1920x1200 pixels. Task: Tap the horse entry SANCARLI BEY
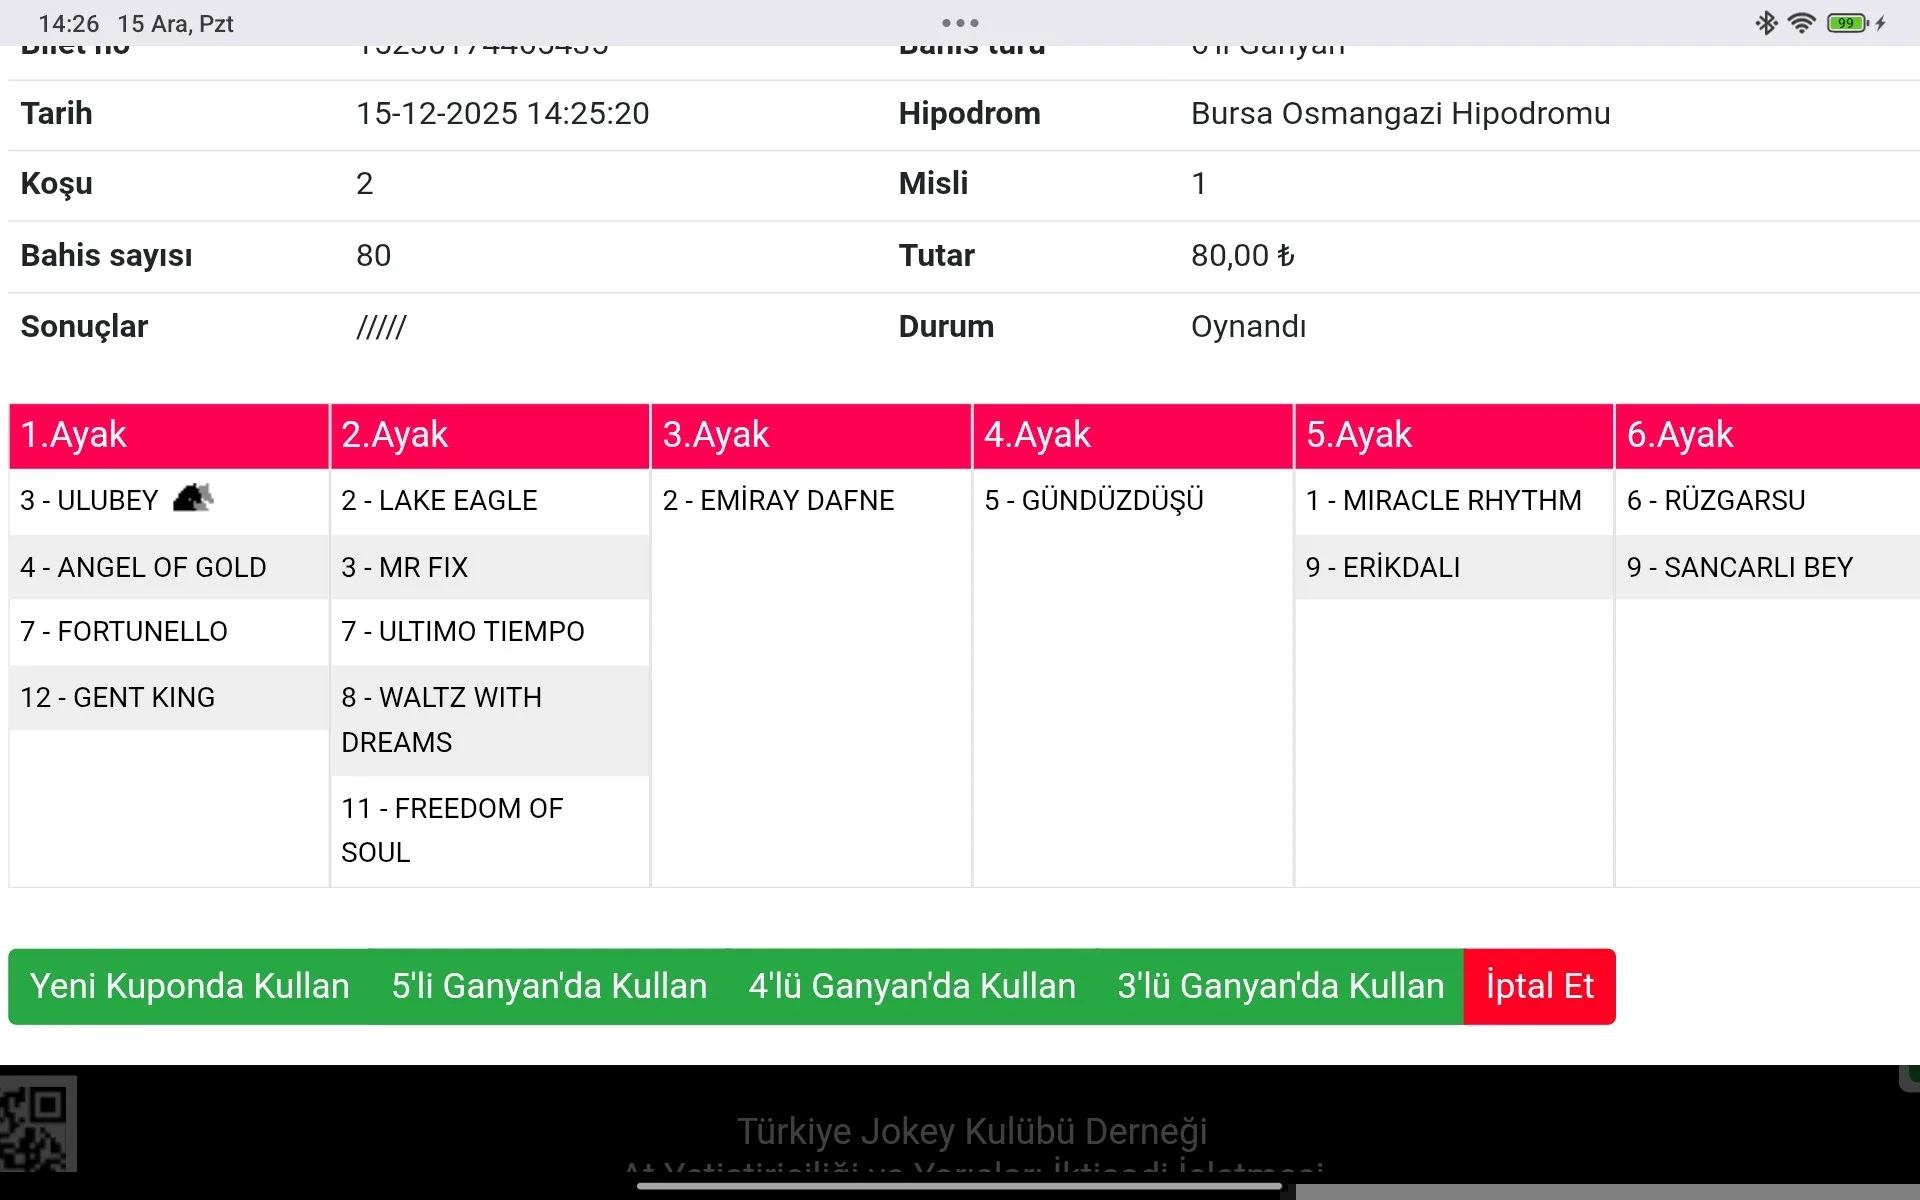(x=1739, y=567)
